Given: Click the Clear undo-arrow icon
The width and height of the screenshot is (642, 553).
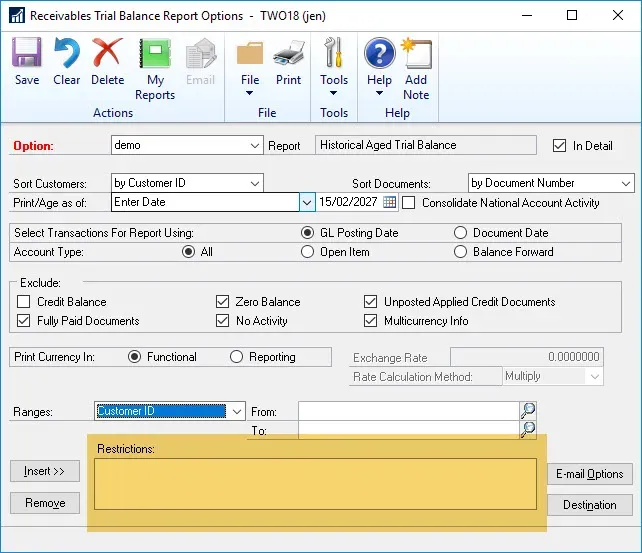Looking at the screenshot, I should pyautogui.click(x=67, y=60).
